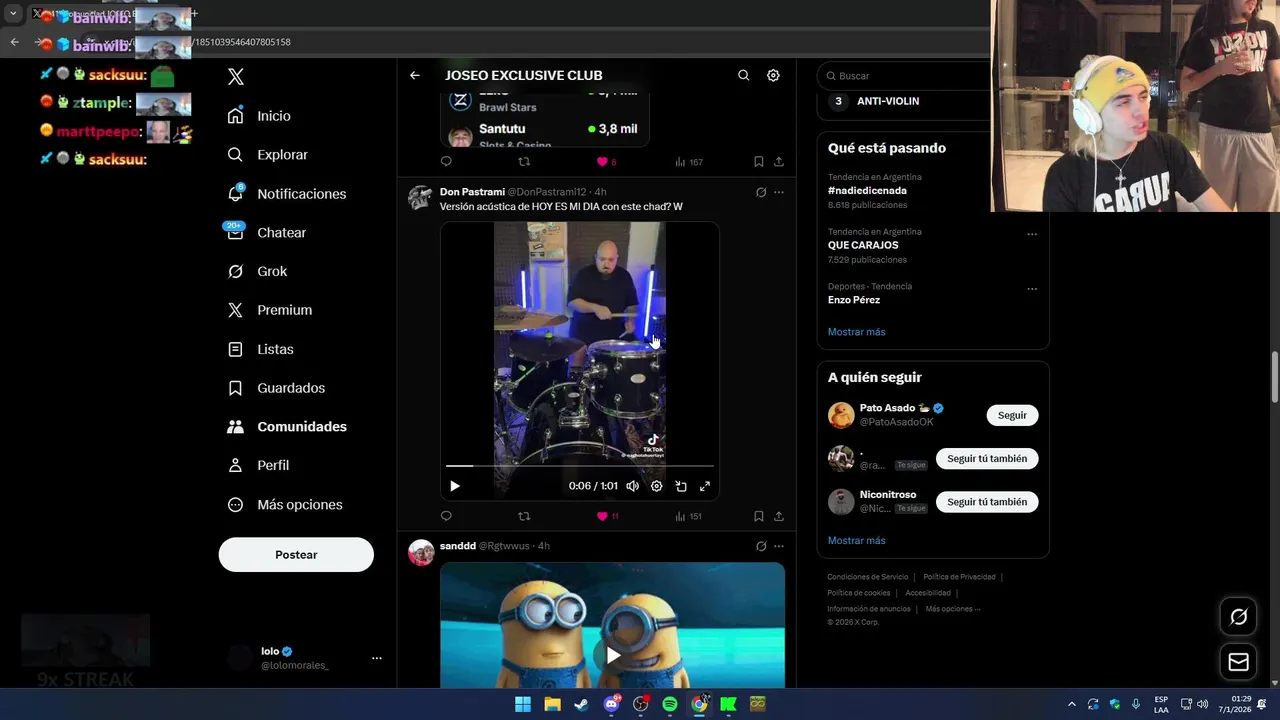Open Grok from sidebar
This screenshot has height=720, width=1280.
click(258, 271)
